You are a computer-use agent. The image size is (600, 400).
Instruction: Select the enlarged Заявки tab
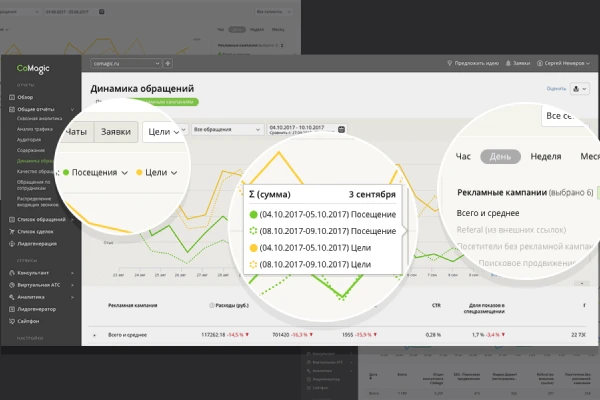tap(116, 132)
